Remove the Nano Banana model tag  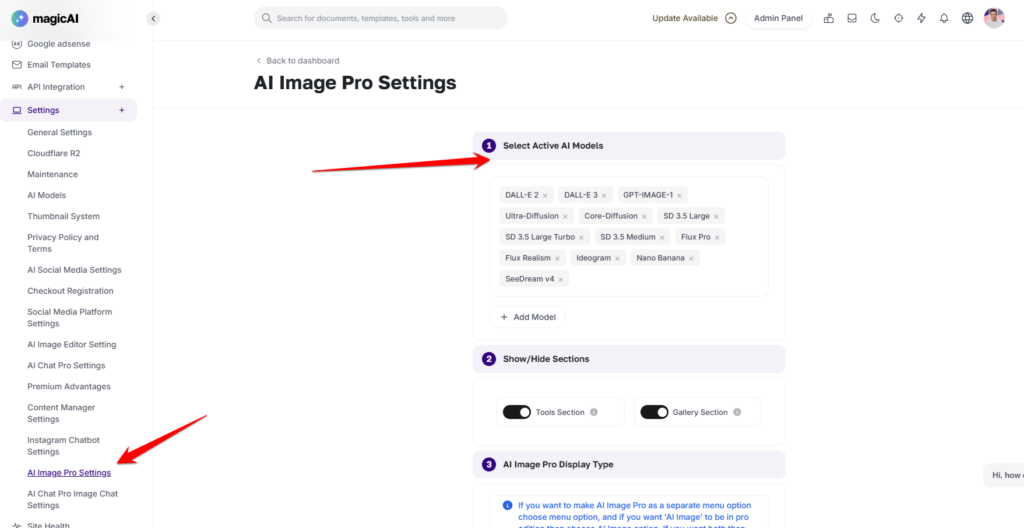click(692, 258)
